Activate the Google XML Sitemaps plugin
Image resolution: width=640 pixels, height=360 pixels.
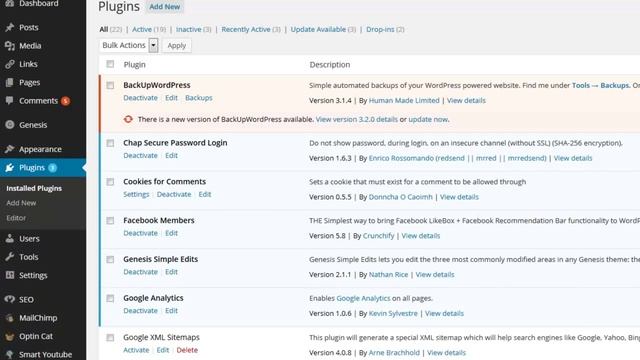tap(136, 350)
